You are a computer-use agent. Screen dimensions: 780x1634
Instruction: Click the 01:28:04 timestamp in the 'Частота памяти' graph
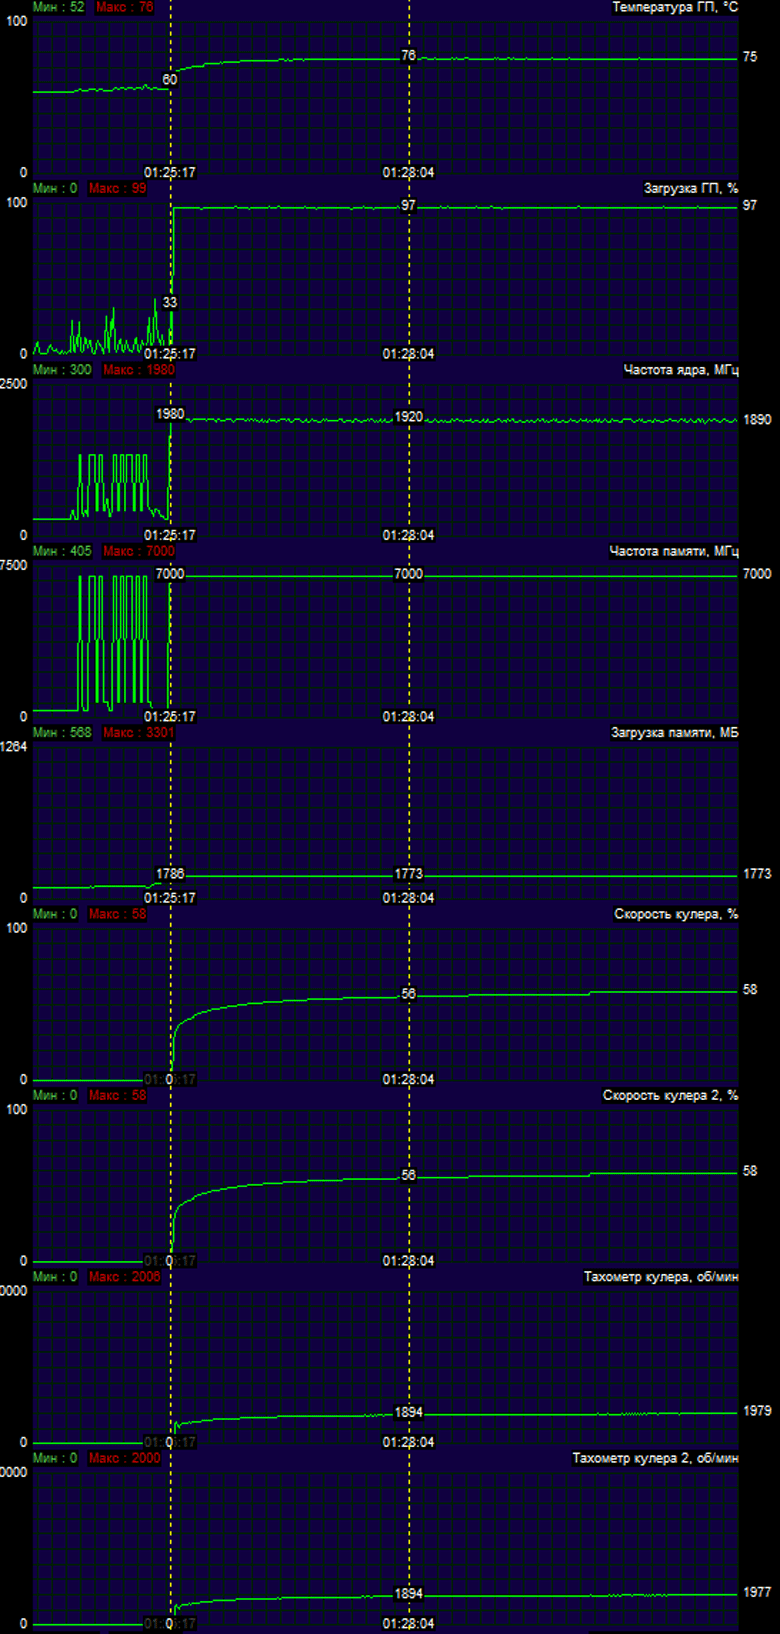click(x=409, y=717)
